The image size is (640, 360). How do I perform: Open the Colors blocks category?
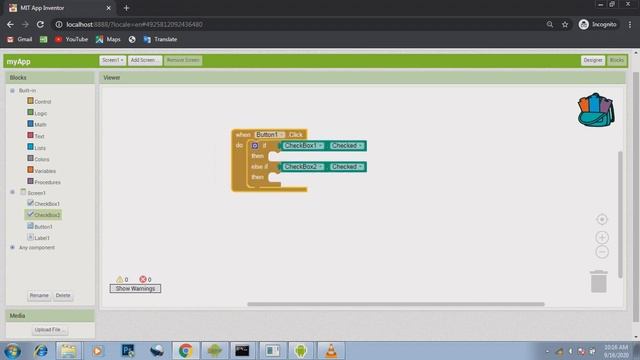pos(38,159)
